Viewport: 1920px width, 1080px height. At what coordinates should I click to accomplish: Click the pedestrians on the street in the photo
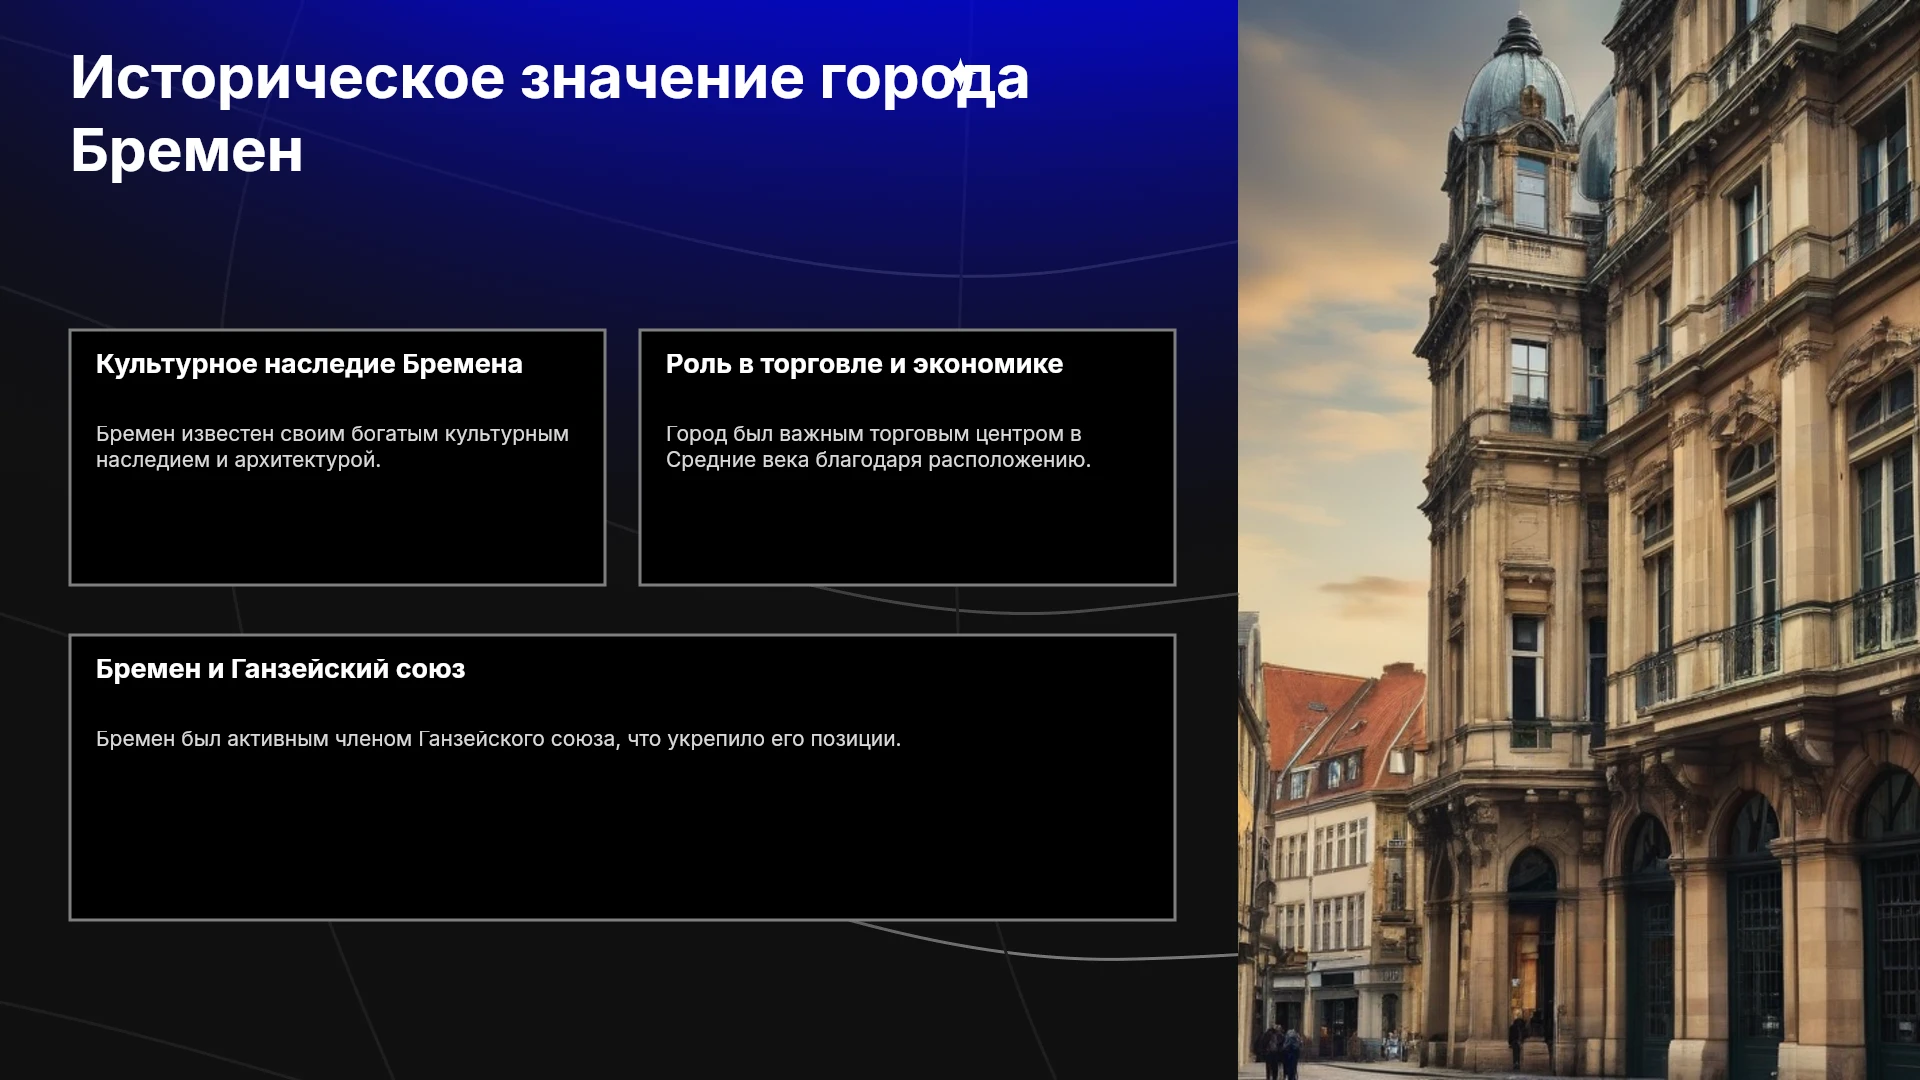click(1281, 1052)
